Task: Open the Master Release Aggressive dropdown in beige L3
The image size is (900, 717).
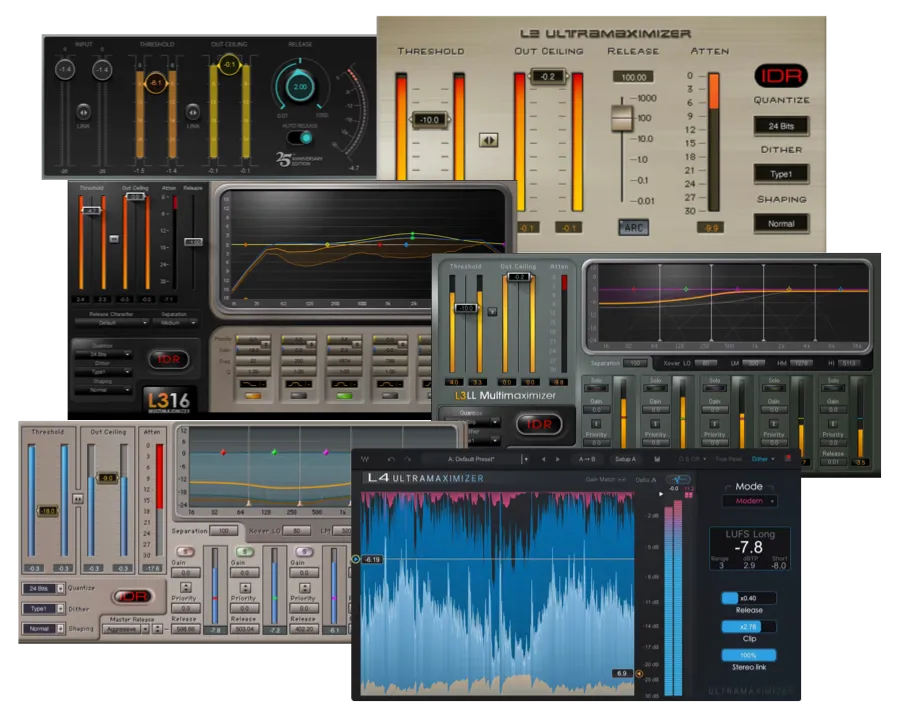Action: point(126,629)
